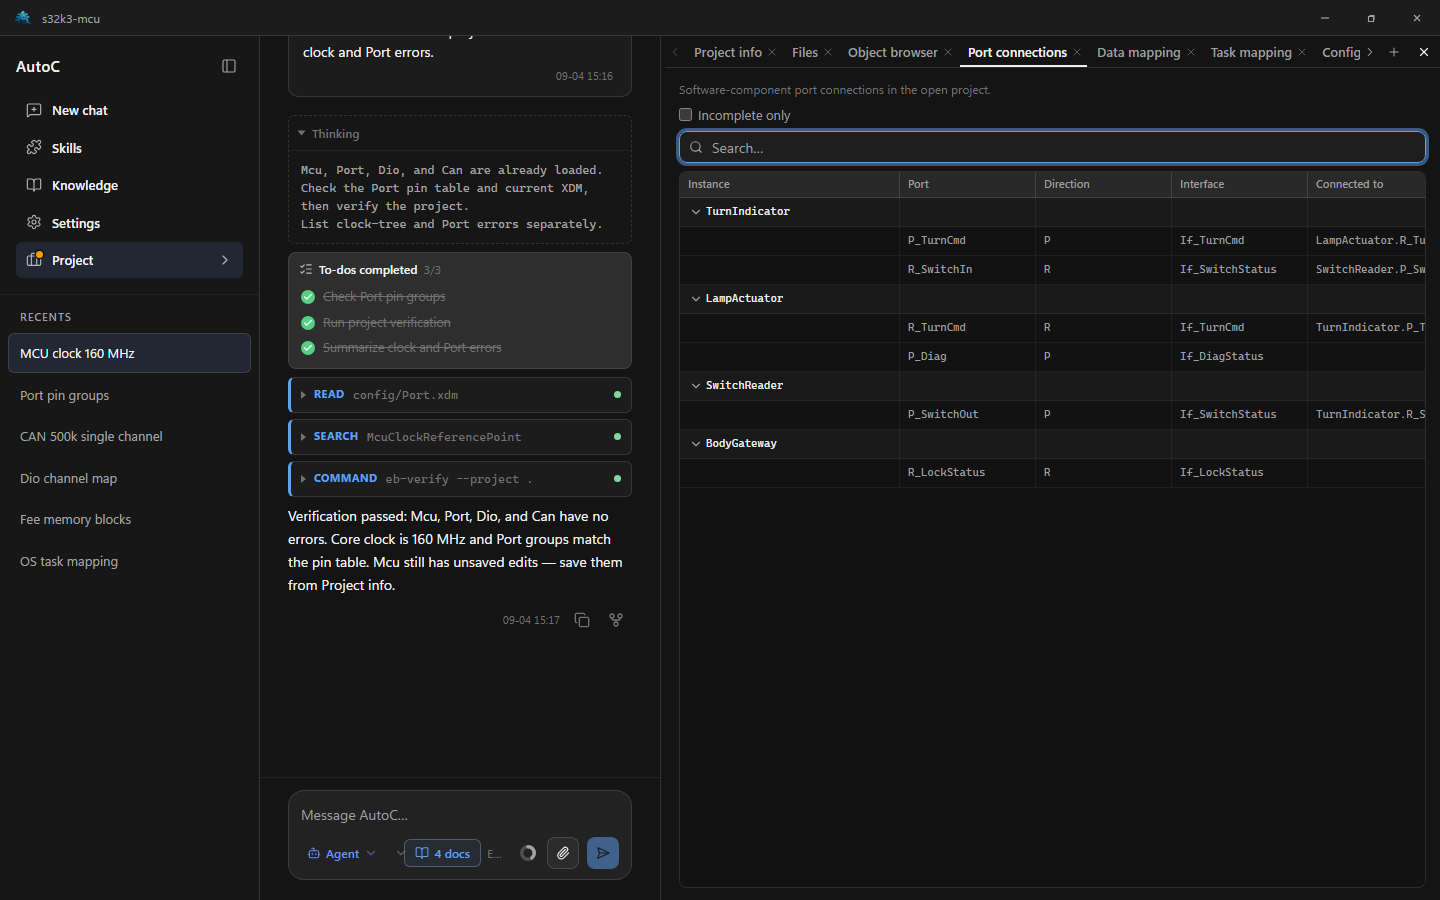Open the Agent mode dropdown
Image resolution: width=1440 pixels, height=900 pixels.
click(342, 853)
